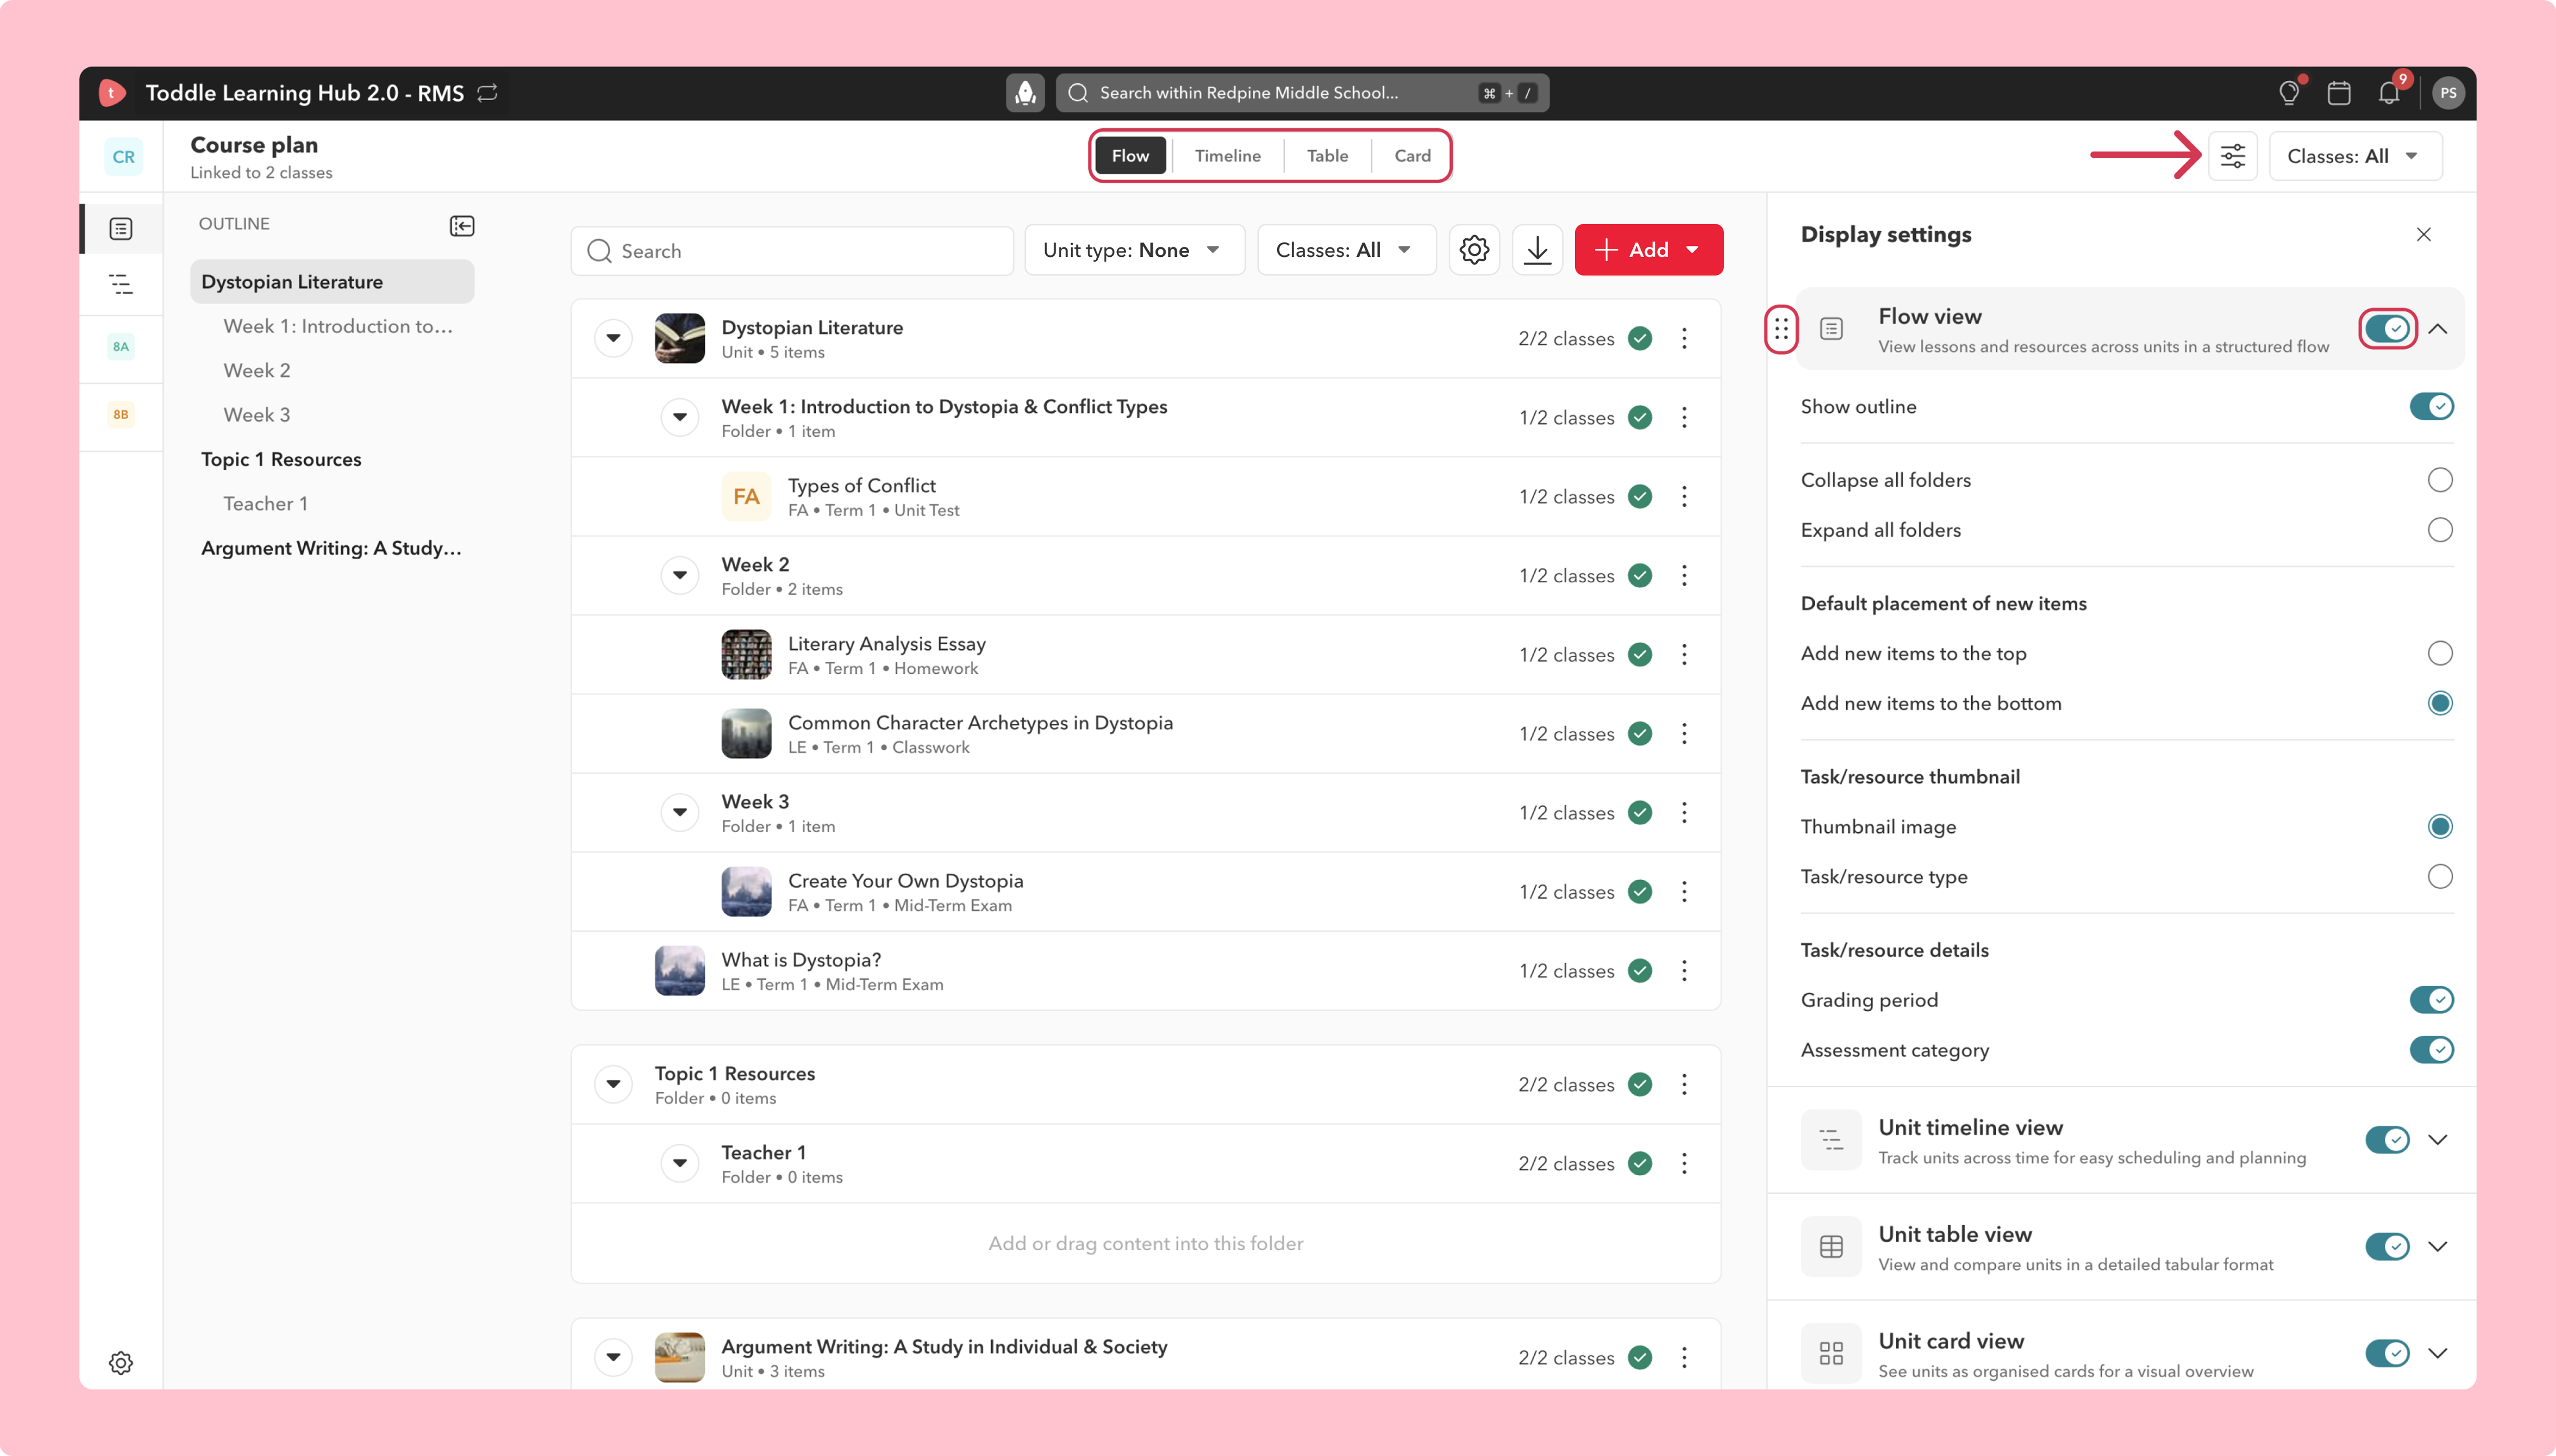
Task: Select Topic 1 Resources in outline
Action: click(281, 460)
